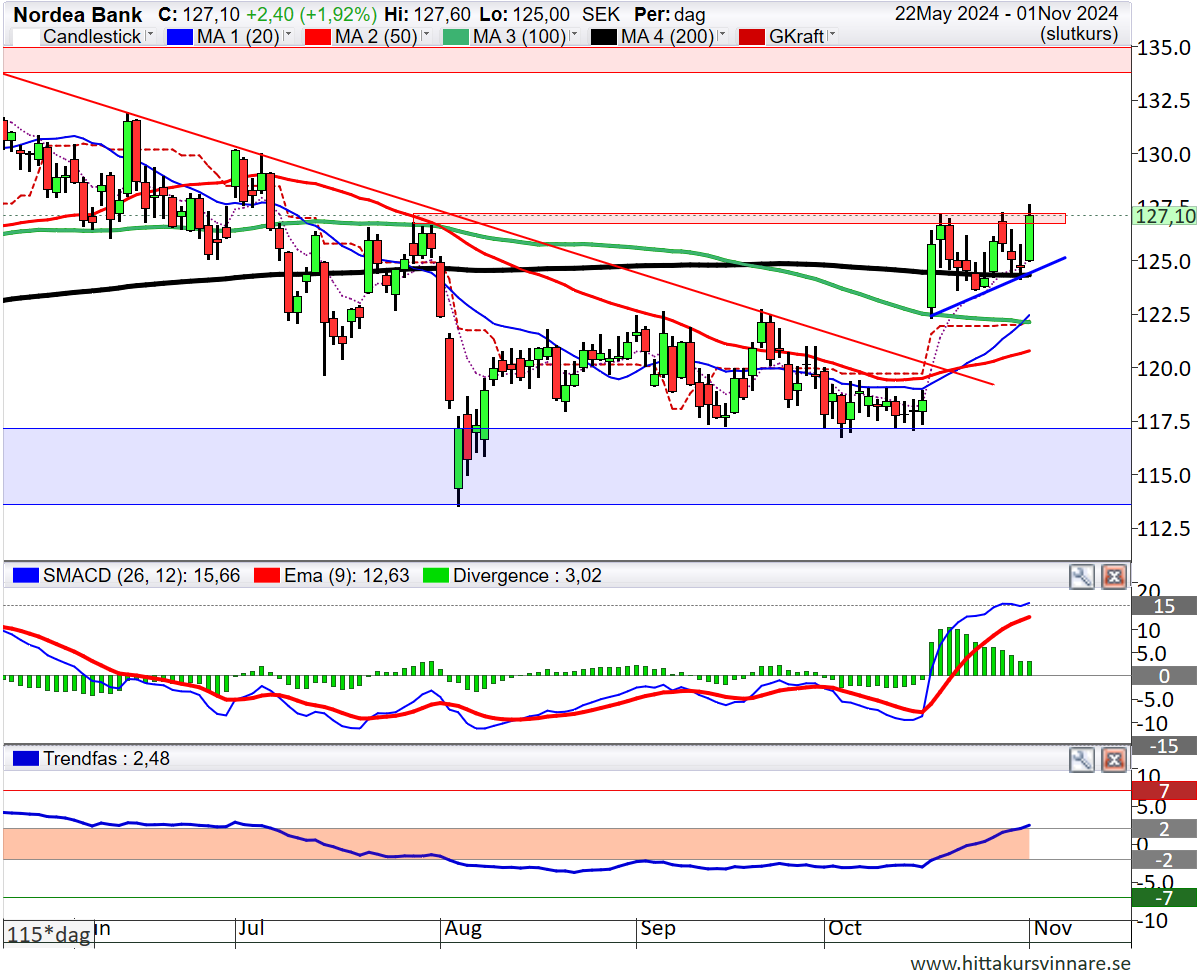Open the www.hittakursvinnare.se link

pos(1020,963)
